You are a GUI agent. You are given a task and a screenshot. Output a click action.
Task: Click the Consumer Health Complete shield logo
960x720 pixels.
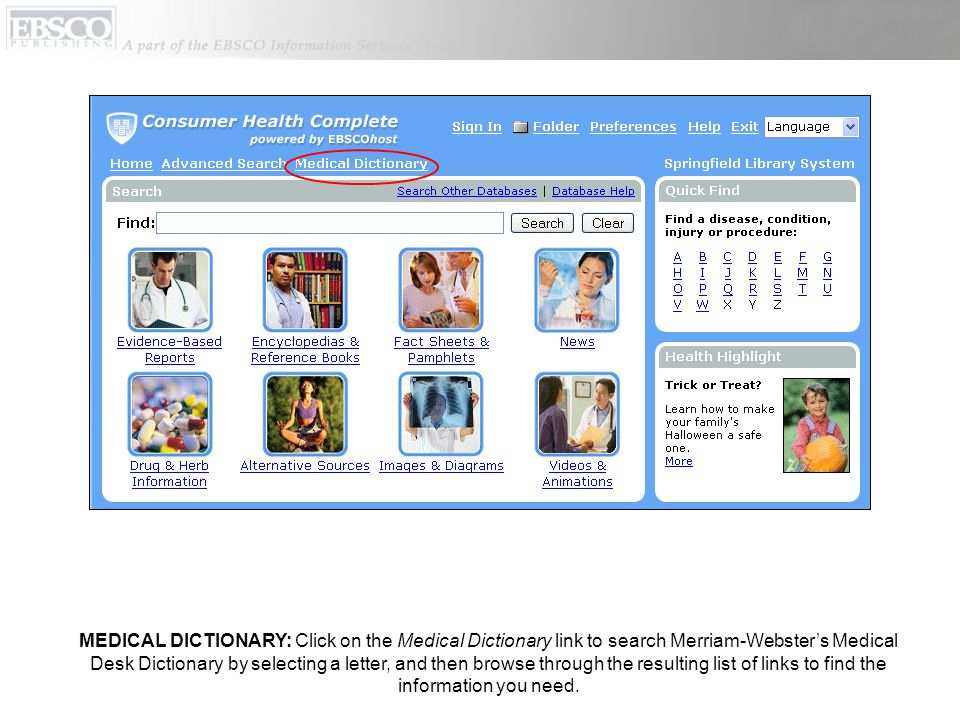tap(121, 127)
